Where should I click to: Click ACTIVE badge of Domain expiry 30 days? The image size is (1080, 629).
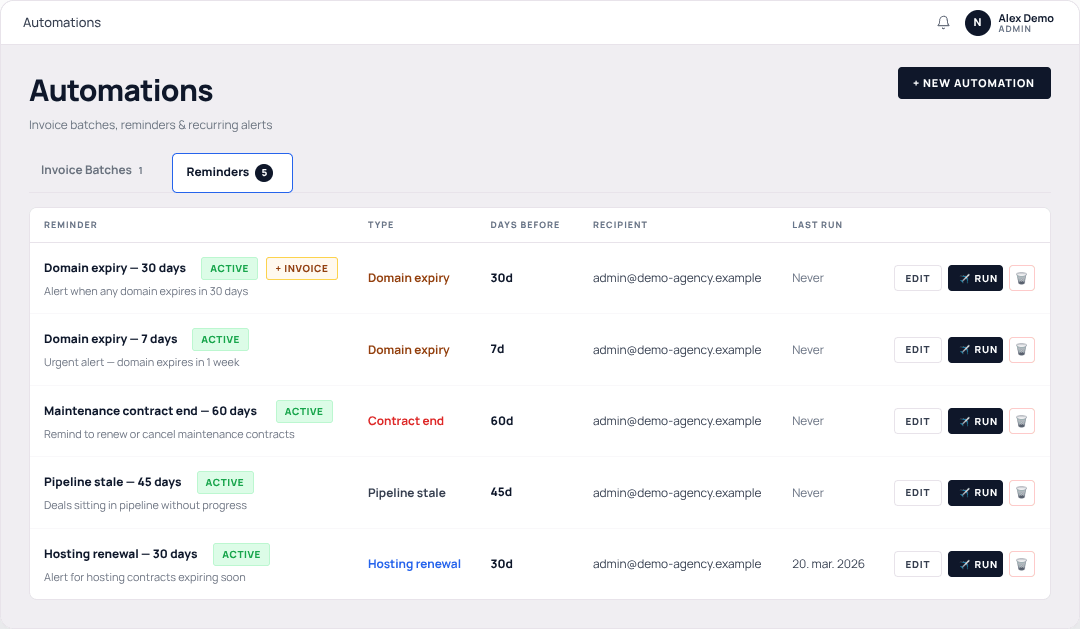(x=229, y=269)
